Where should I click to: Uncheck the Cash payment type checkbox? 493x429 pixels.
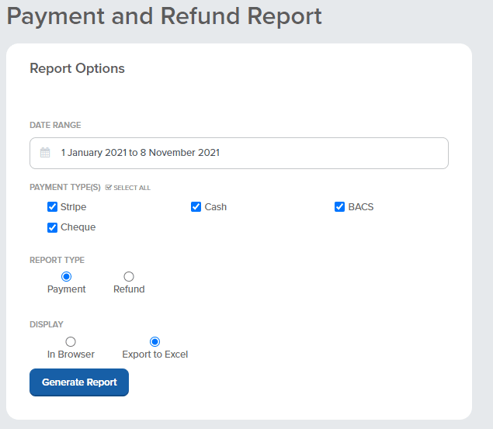(x=196, y=207)
